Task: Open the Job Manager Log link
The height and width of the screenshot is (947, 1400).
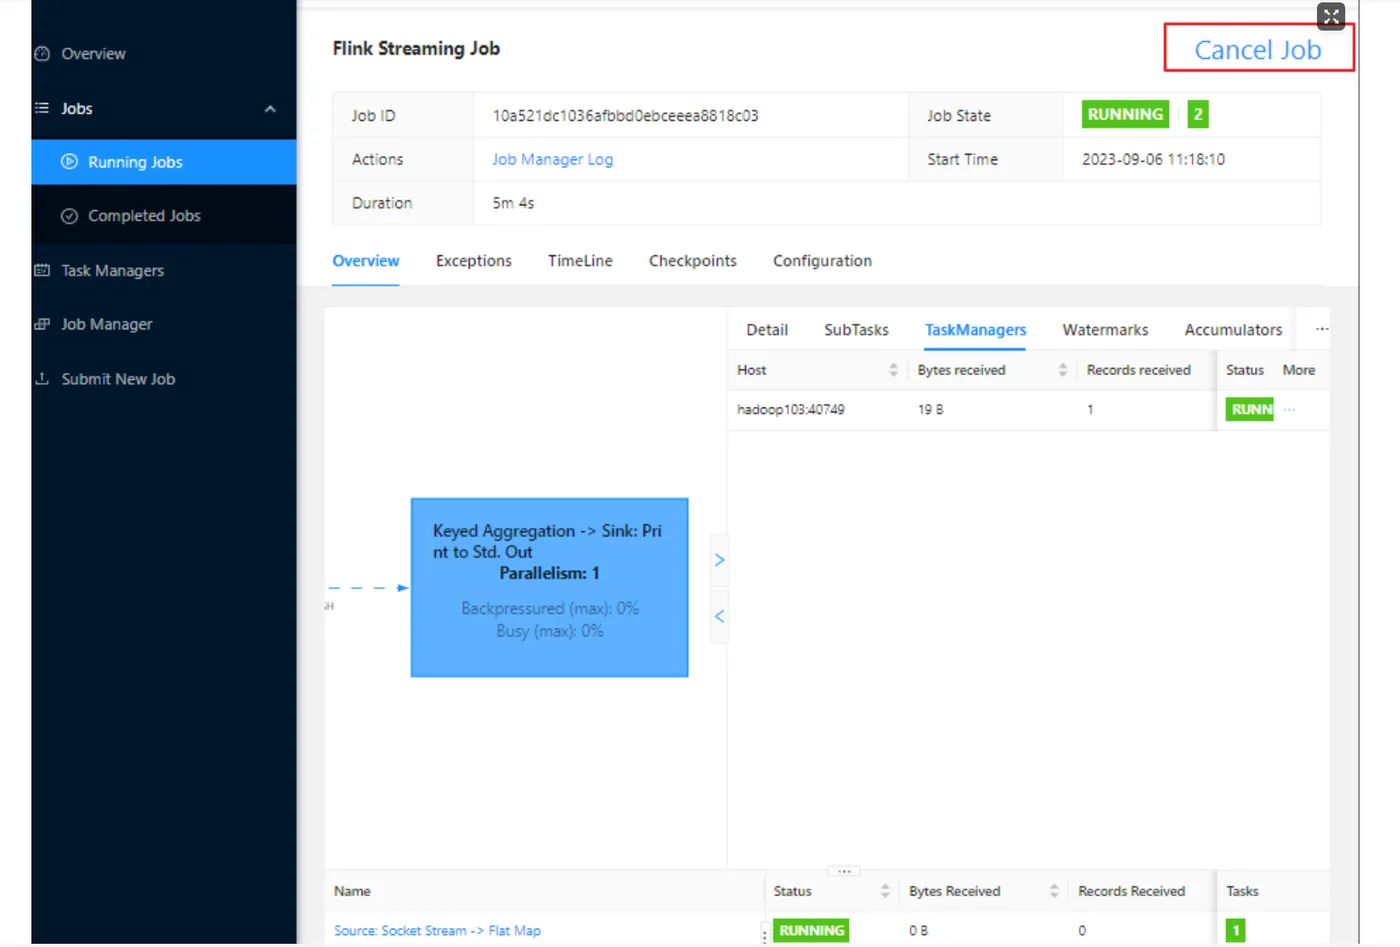Action: tap(552, 159)
